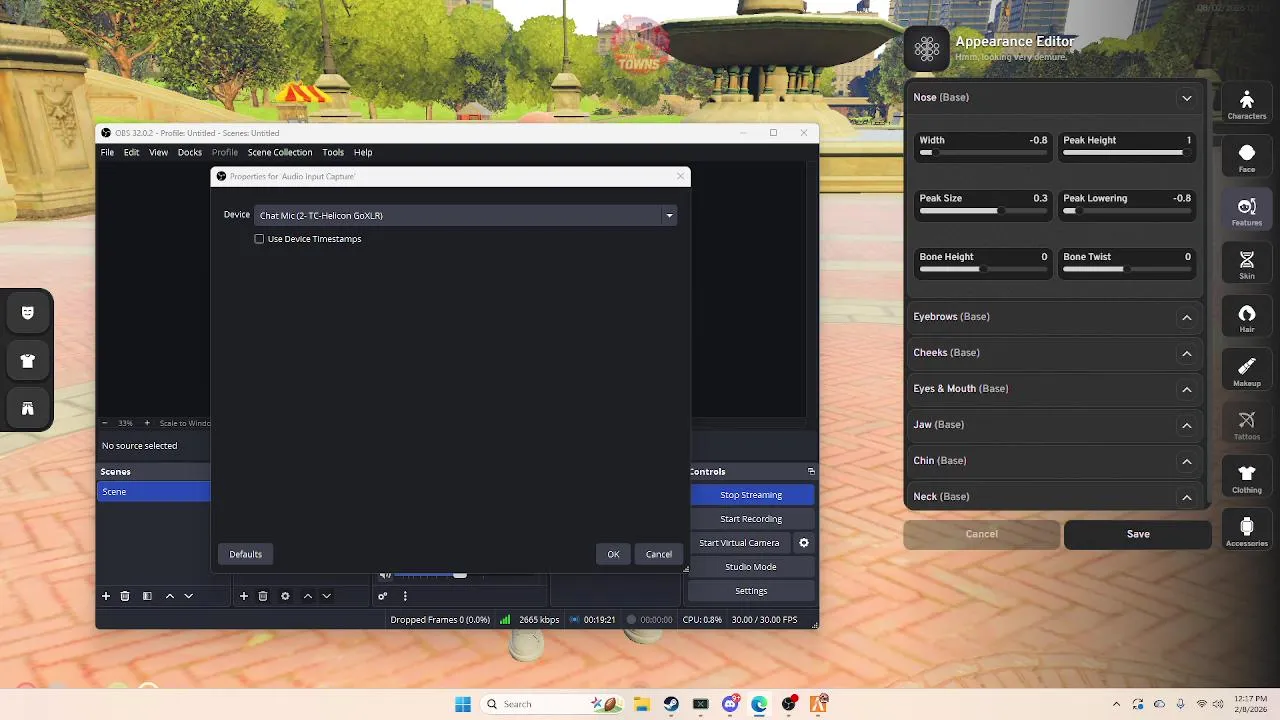Viewport: 1280px width, 720px height.
Task: Open advanced audio properties gears icon
Action: [x=382, y=596]
